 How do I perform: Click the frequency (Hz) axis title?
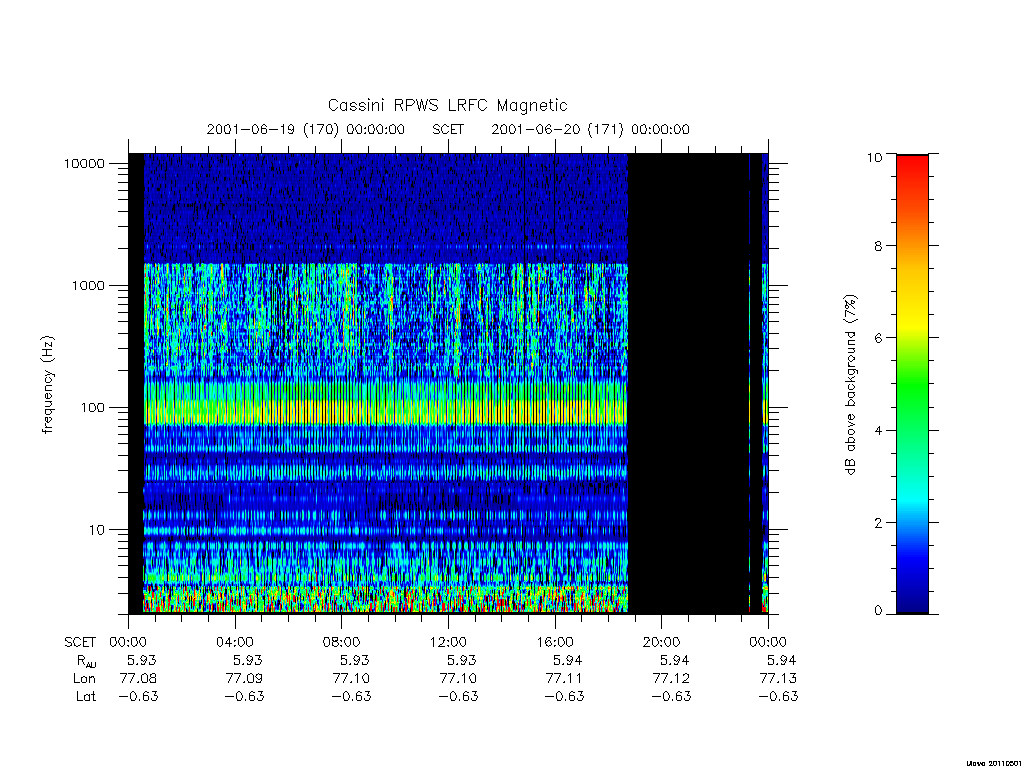48,384
